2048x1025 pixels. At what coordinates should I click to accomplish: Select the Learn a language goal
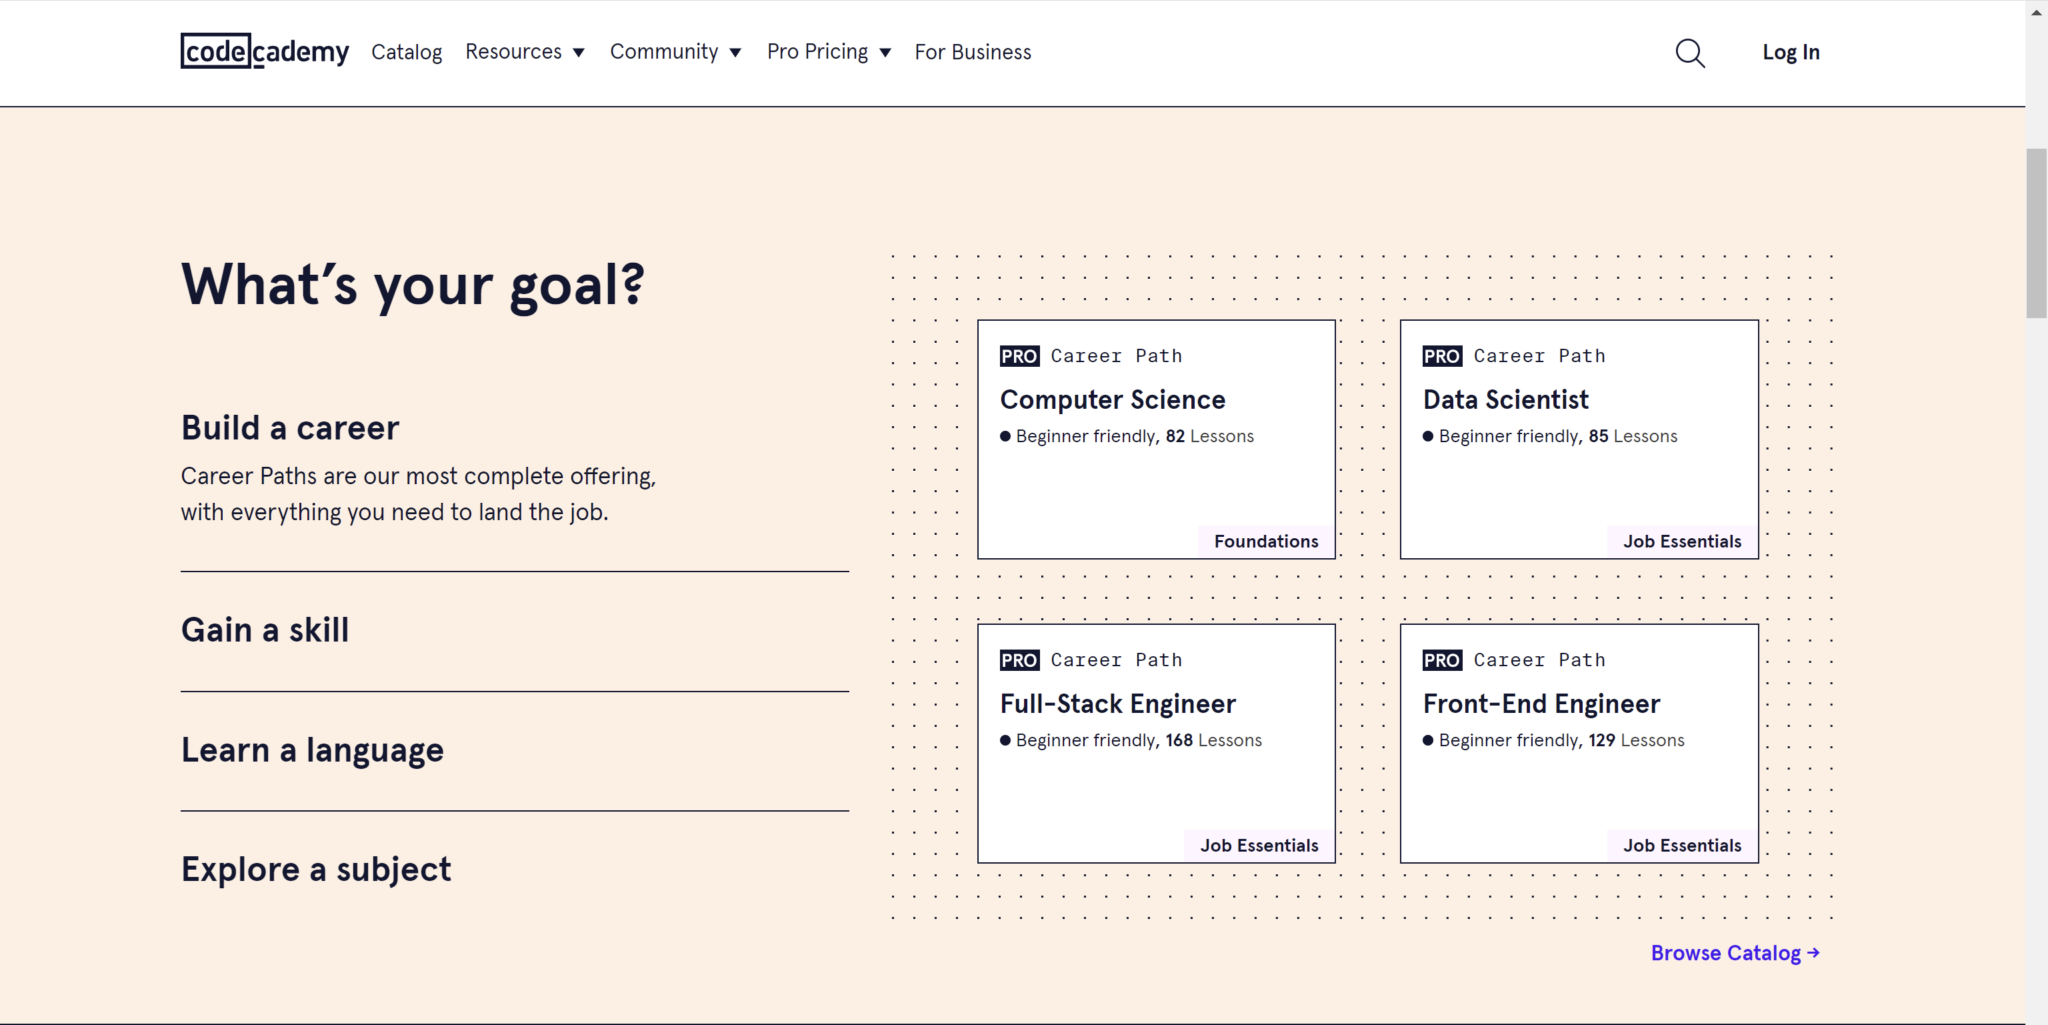coord(312,750)
